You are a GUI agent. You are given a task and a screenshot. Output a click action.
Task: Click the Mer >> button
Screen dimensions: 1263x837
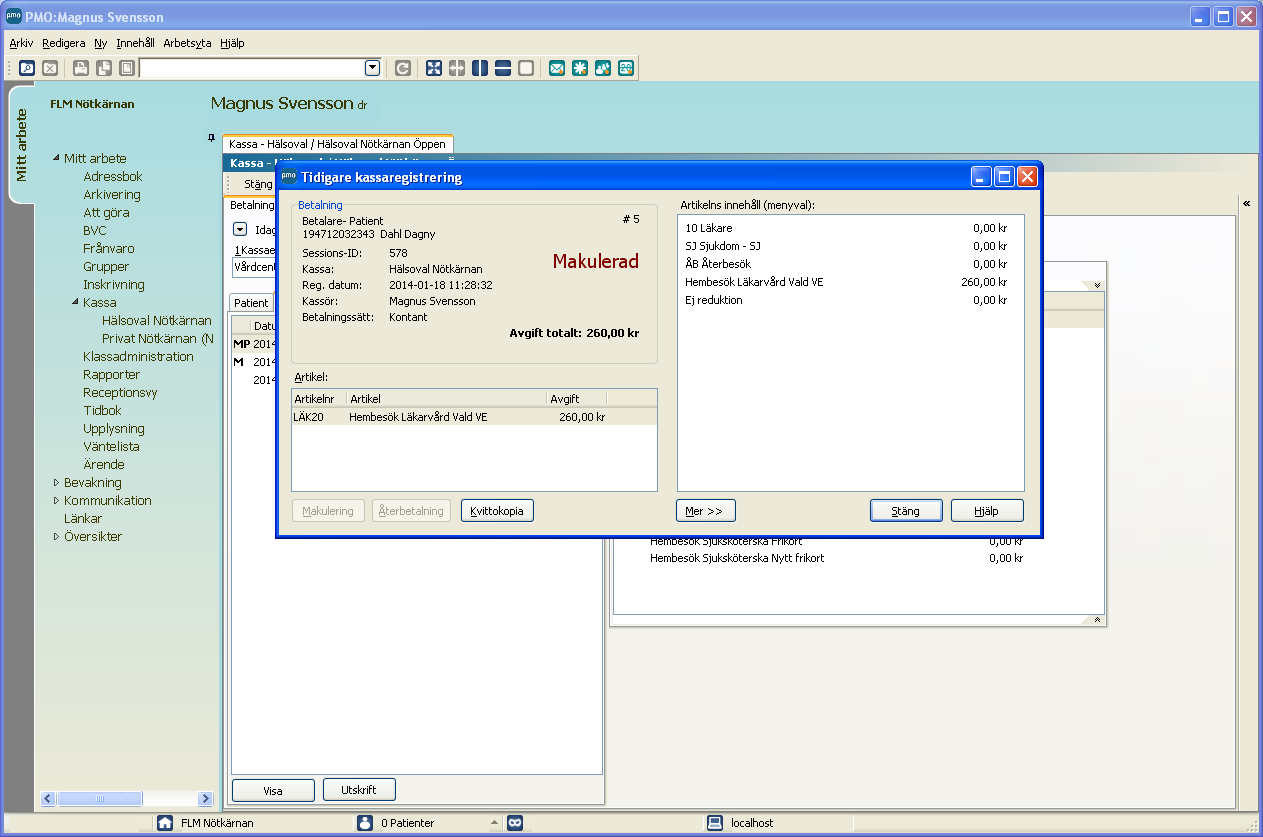[x=705, y=511]
